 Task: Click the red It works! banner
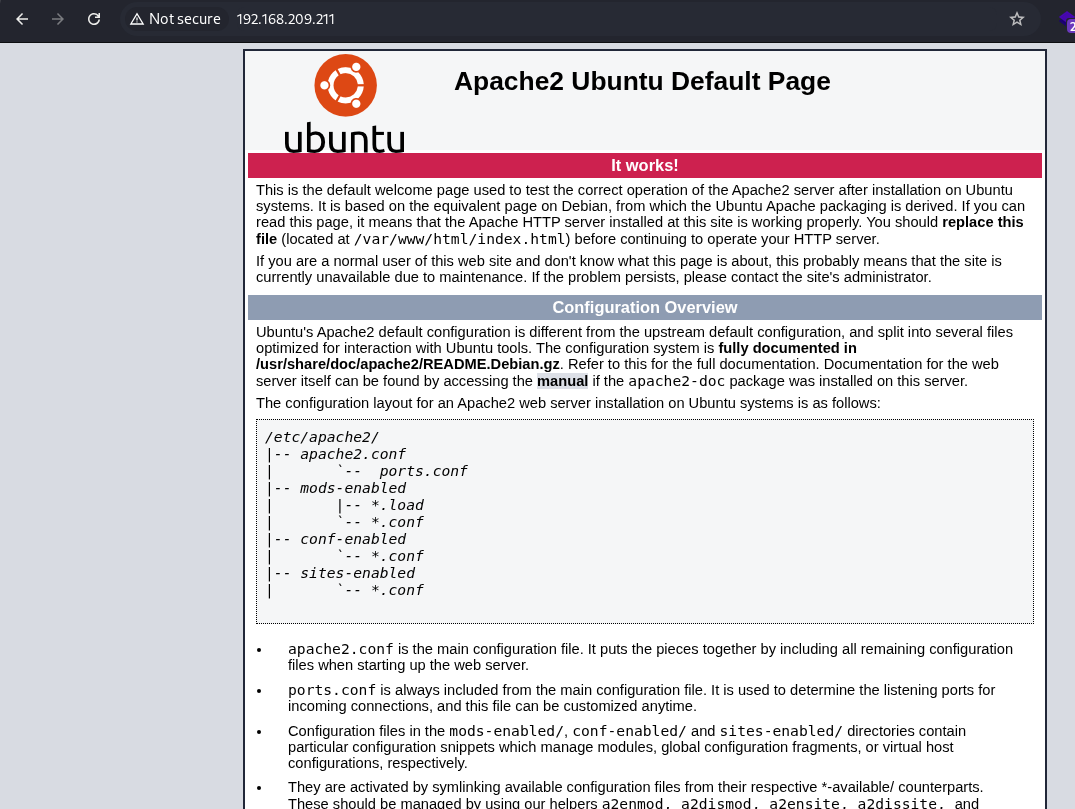(644, 165)
